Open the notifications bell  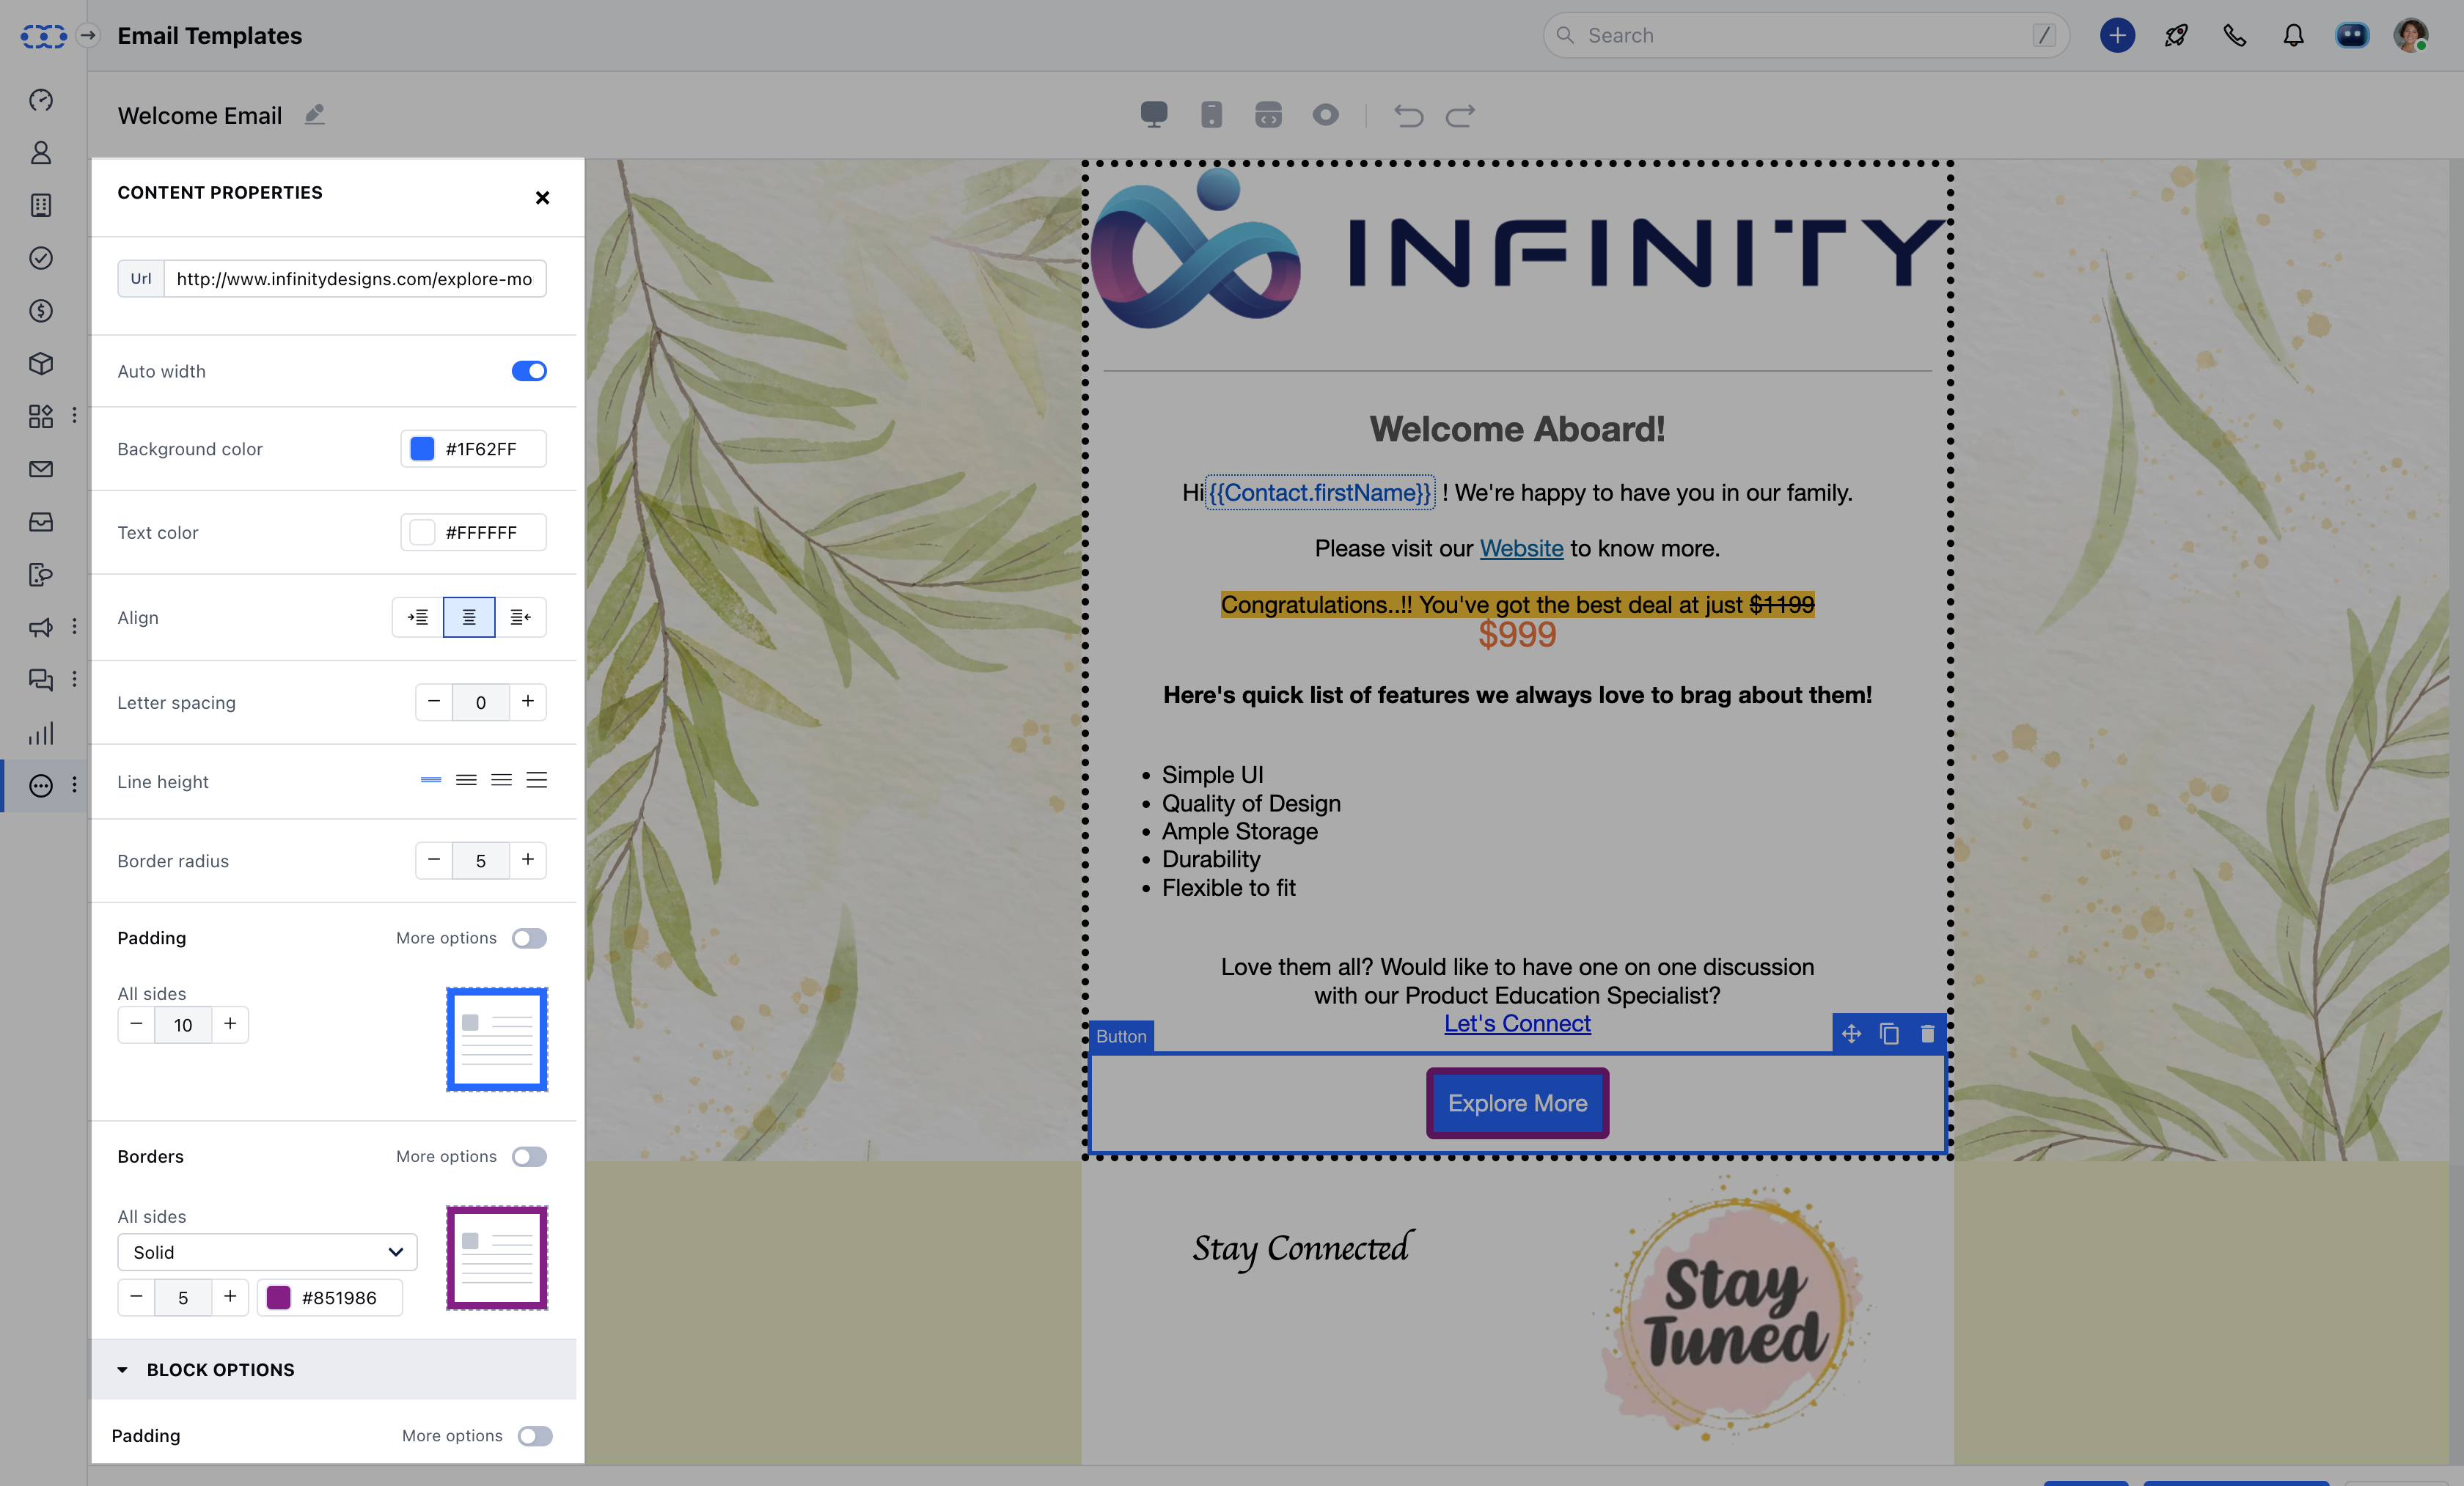pos(2293,36)
